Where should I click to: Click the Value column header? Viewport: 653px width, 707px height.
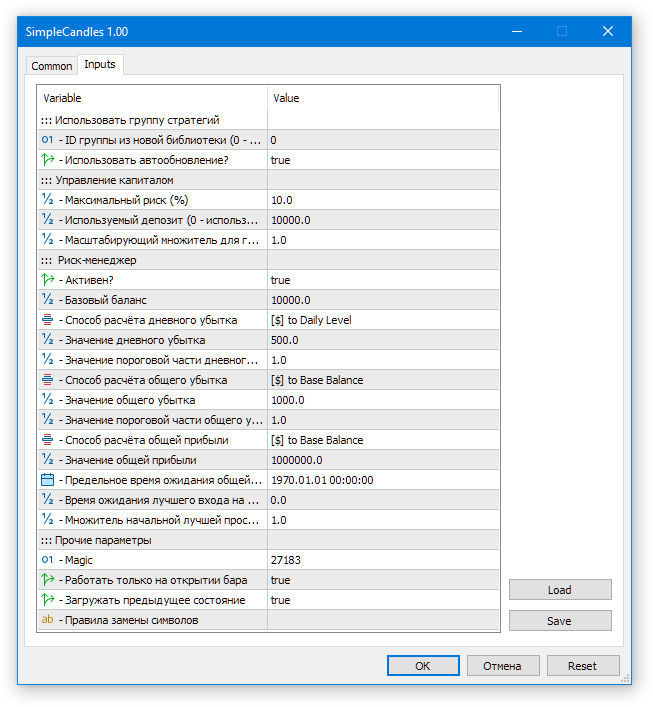tap(383, 98)
